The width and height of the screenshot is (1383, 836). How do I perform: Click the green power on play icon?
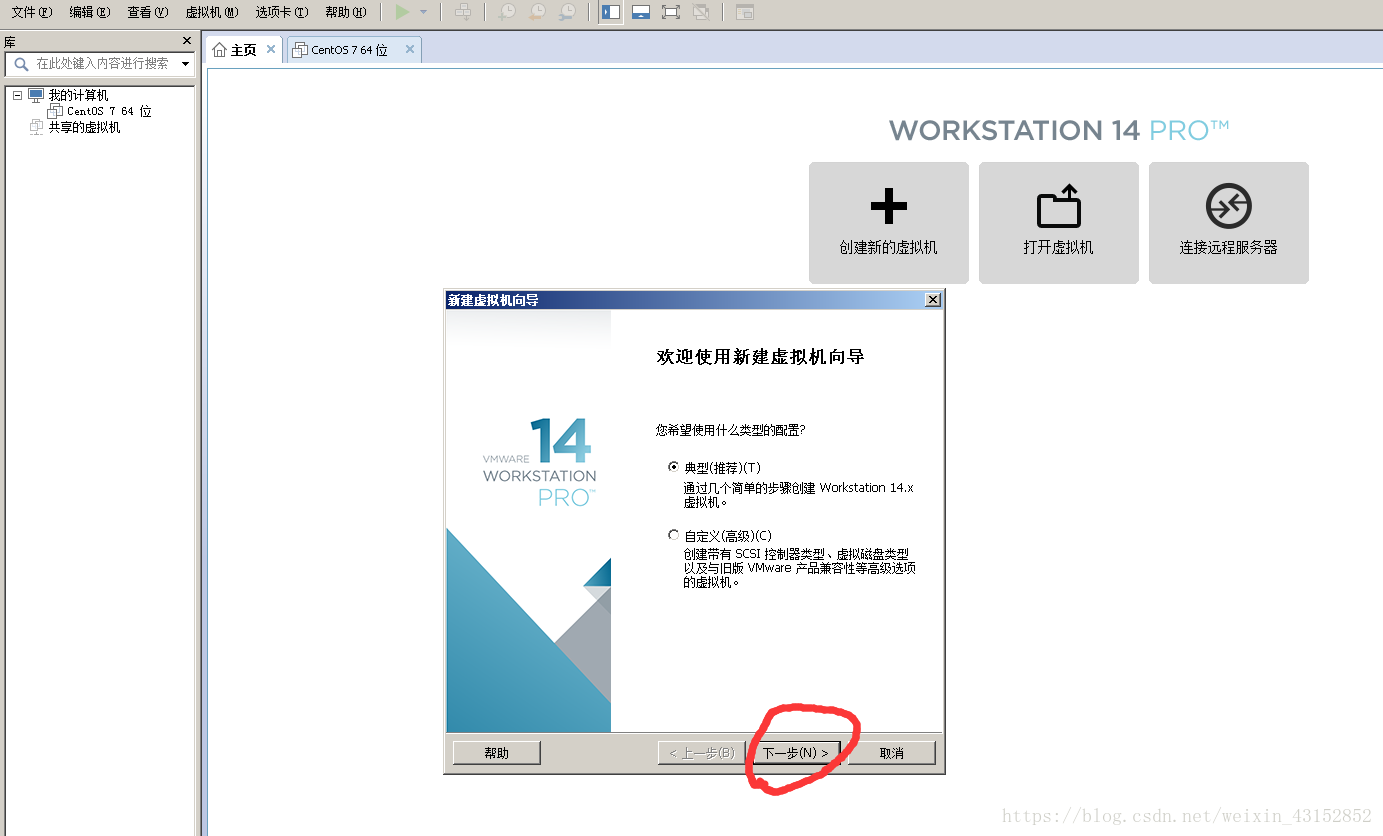tap(402, 12)
